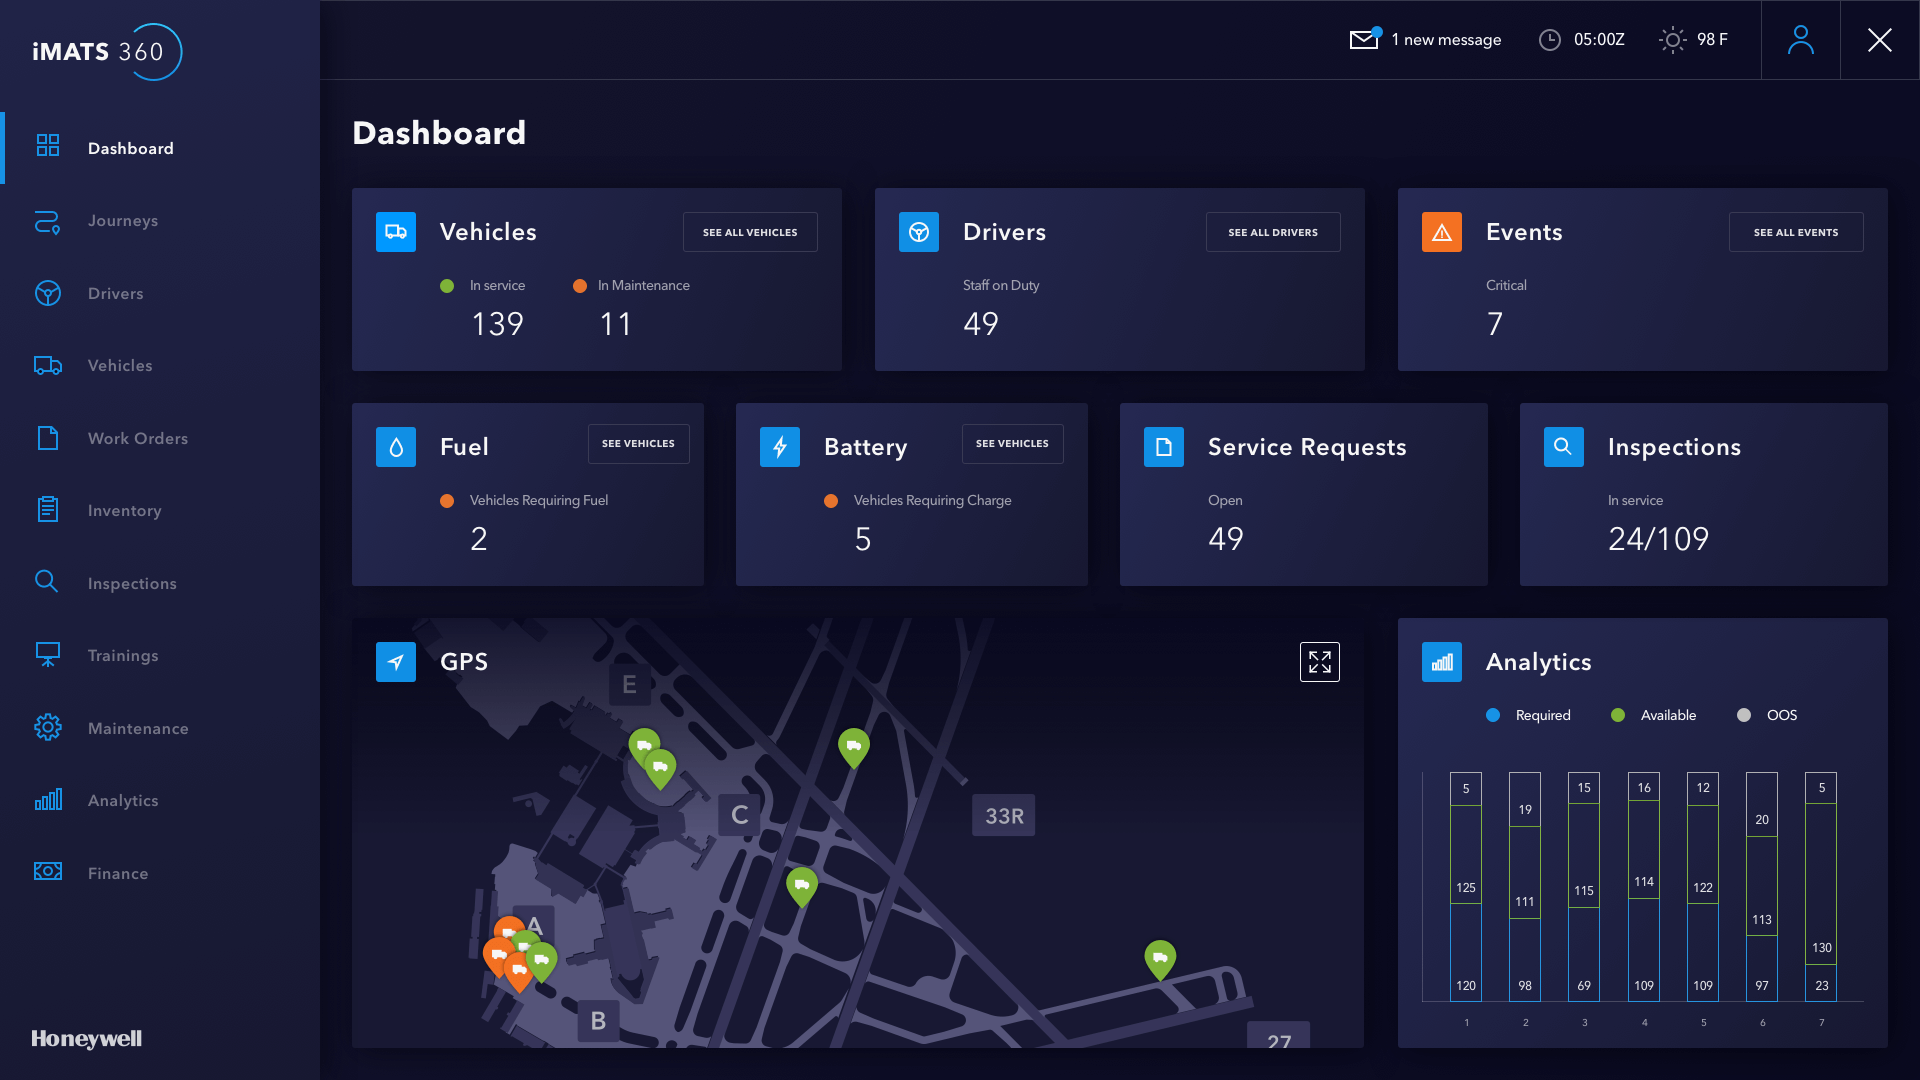Click See Vehicles button on Battery card
The image size is (1920, 1080).
(1012, 443)
